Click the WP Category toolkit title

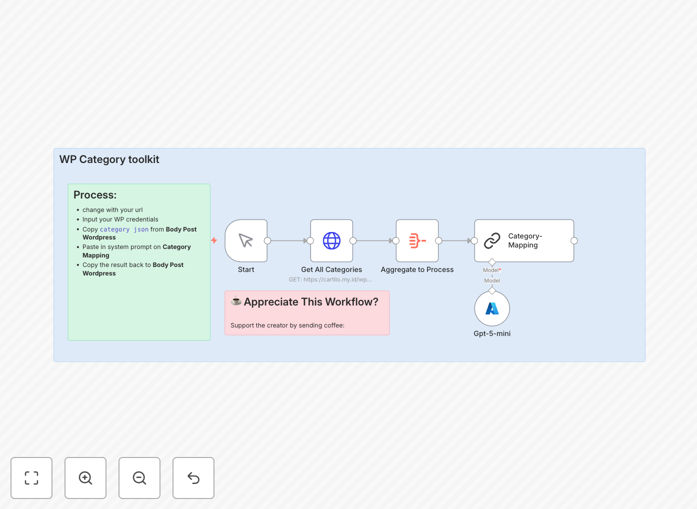[109, 159]
